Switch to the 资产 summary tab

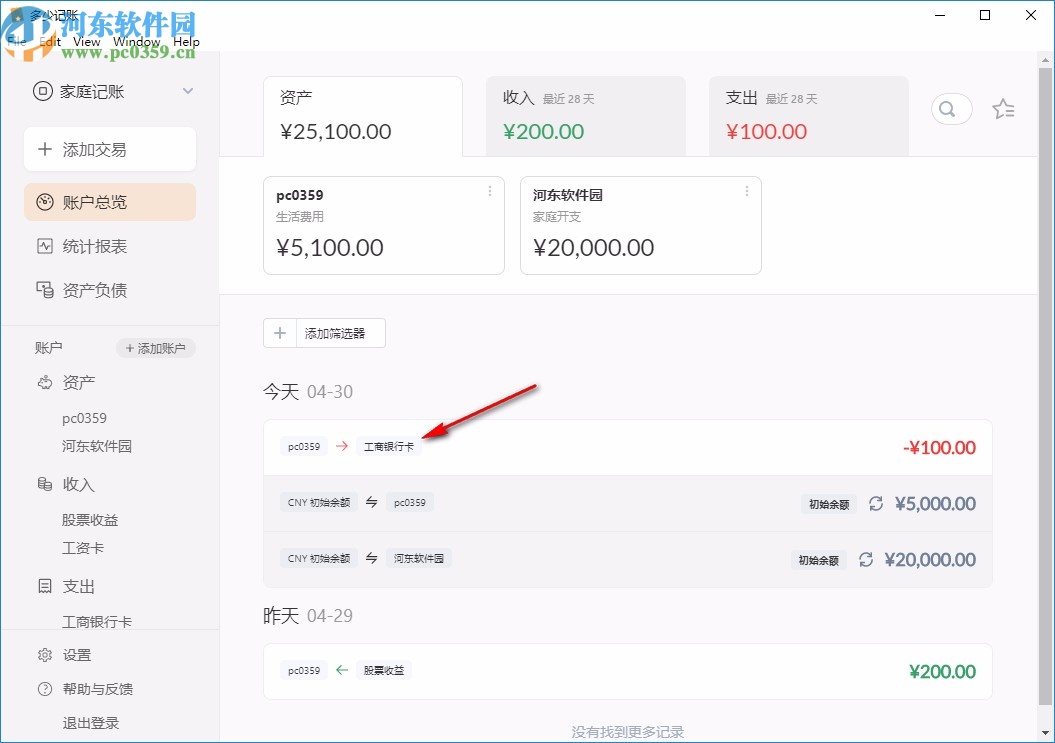click(363, 116)
